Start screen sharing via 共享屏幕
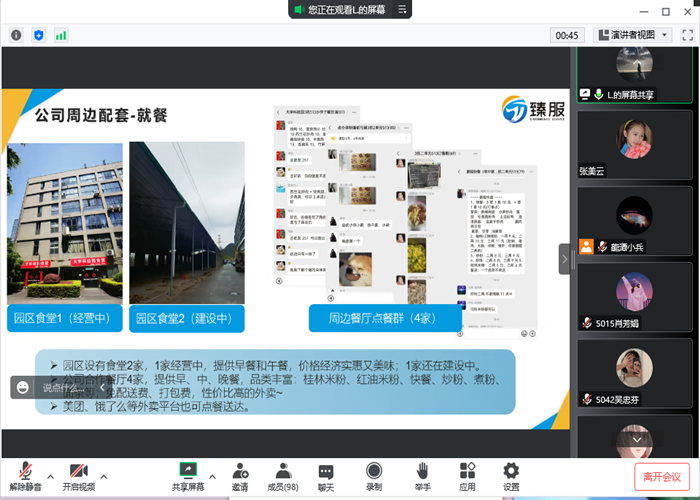Image resolution: width=700 pixels, height=500 pixels. coord(187,475)
